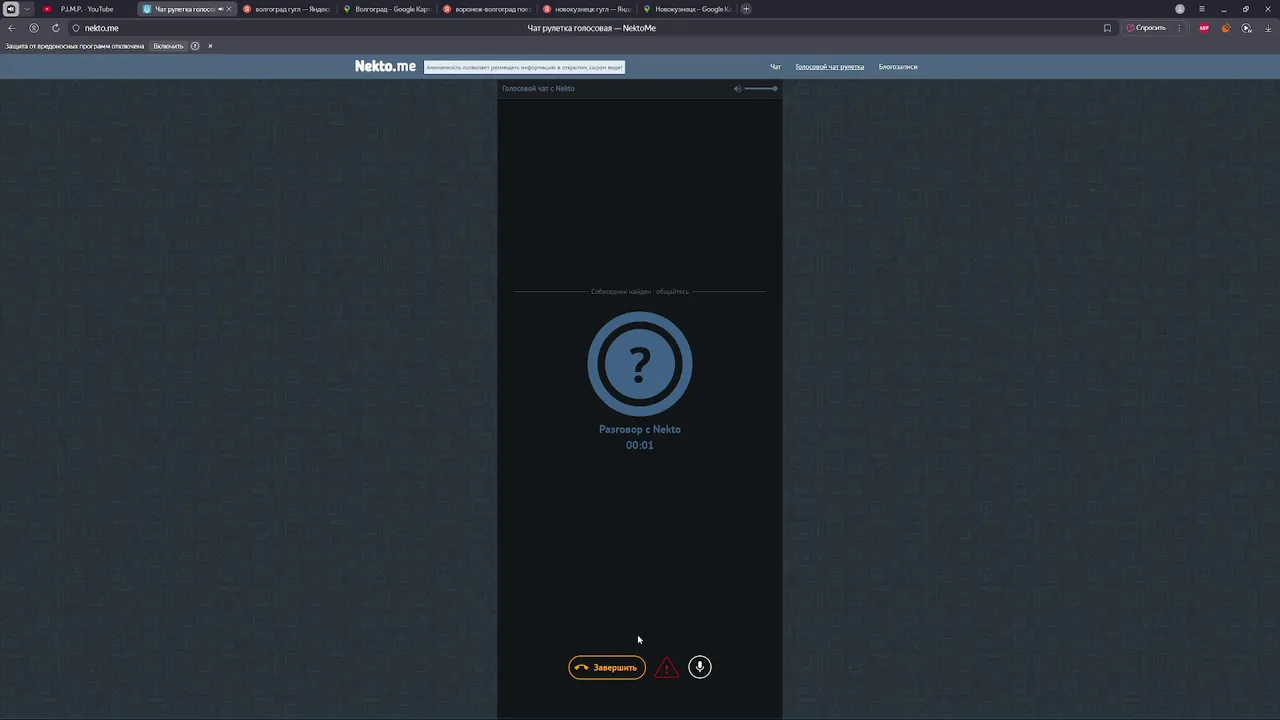Click the sidebar panel toggle icon top-left
Screen dimensions: 1280x720
[11, 9]
